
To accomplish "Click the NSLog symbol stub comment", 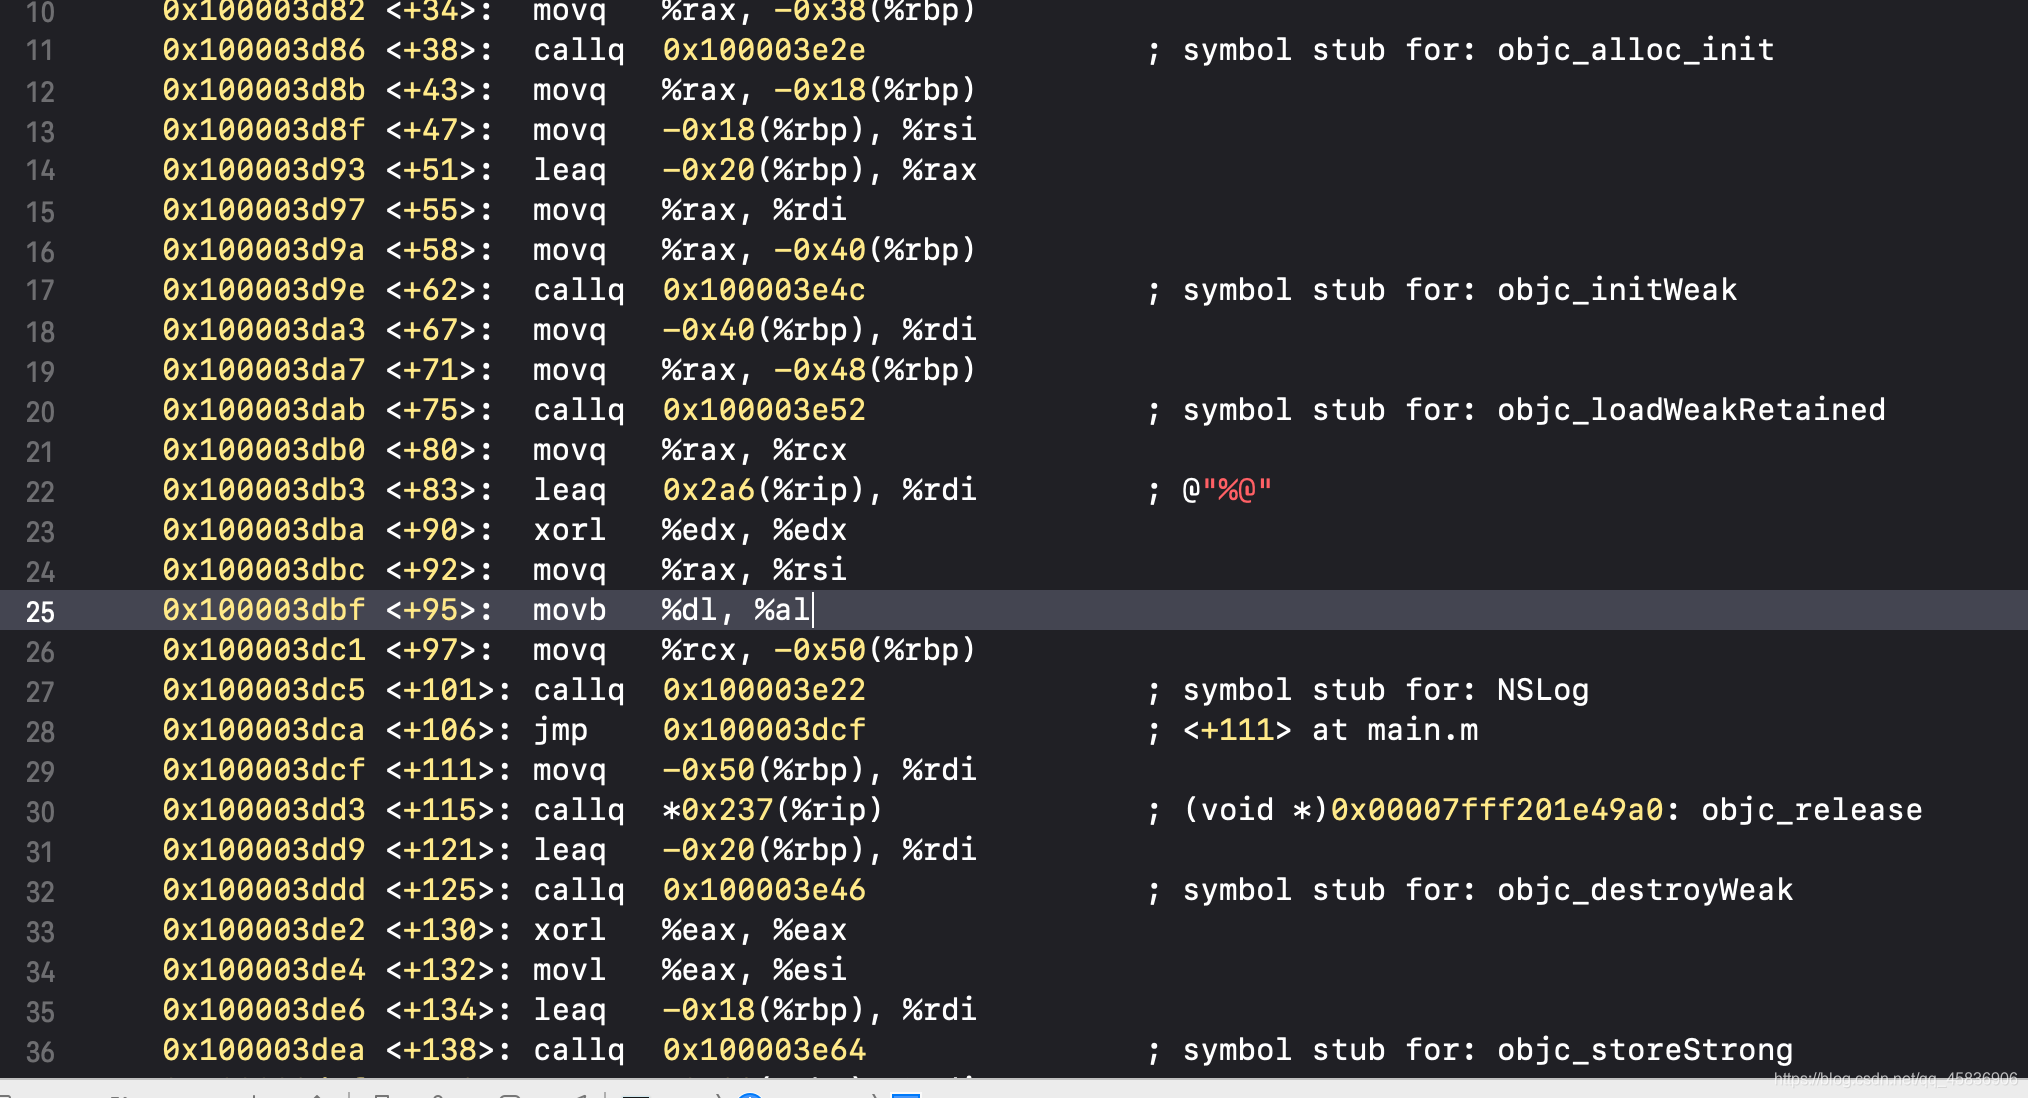I will (x=1368, y=690).
